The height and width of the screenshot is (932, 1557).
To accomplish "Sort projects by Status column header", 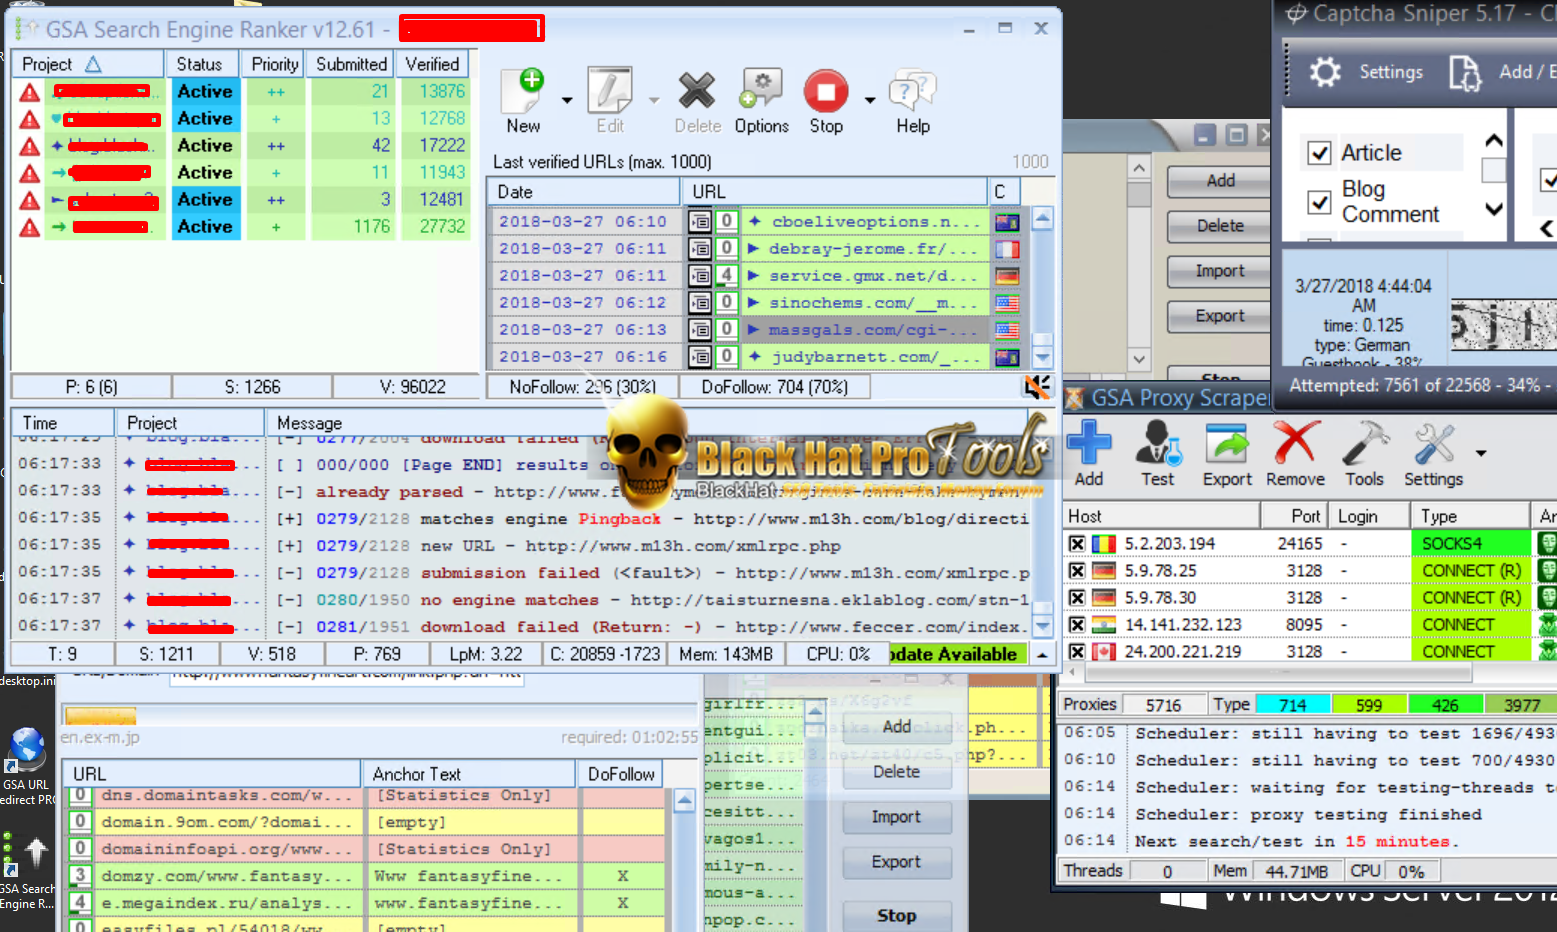I will (202, 64).
